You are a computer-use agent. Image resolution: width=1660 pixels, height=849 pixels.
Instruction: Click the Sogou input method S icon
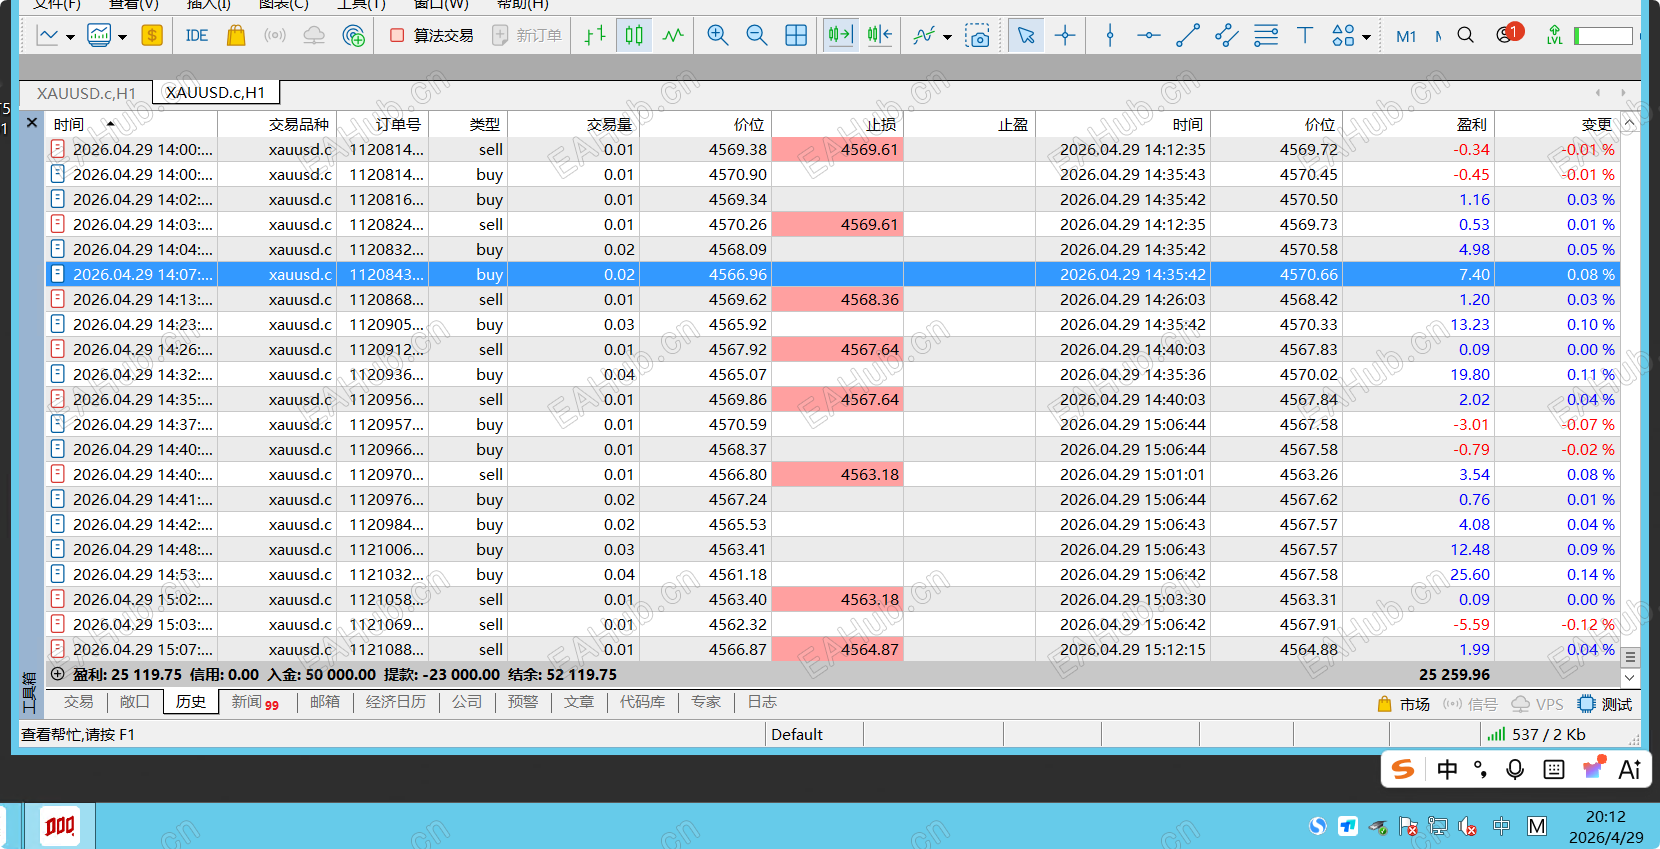click(x=1404, y=769)
